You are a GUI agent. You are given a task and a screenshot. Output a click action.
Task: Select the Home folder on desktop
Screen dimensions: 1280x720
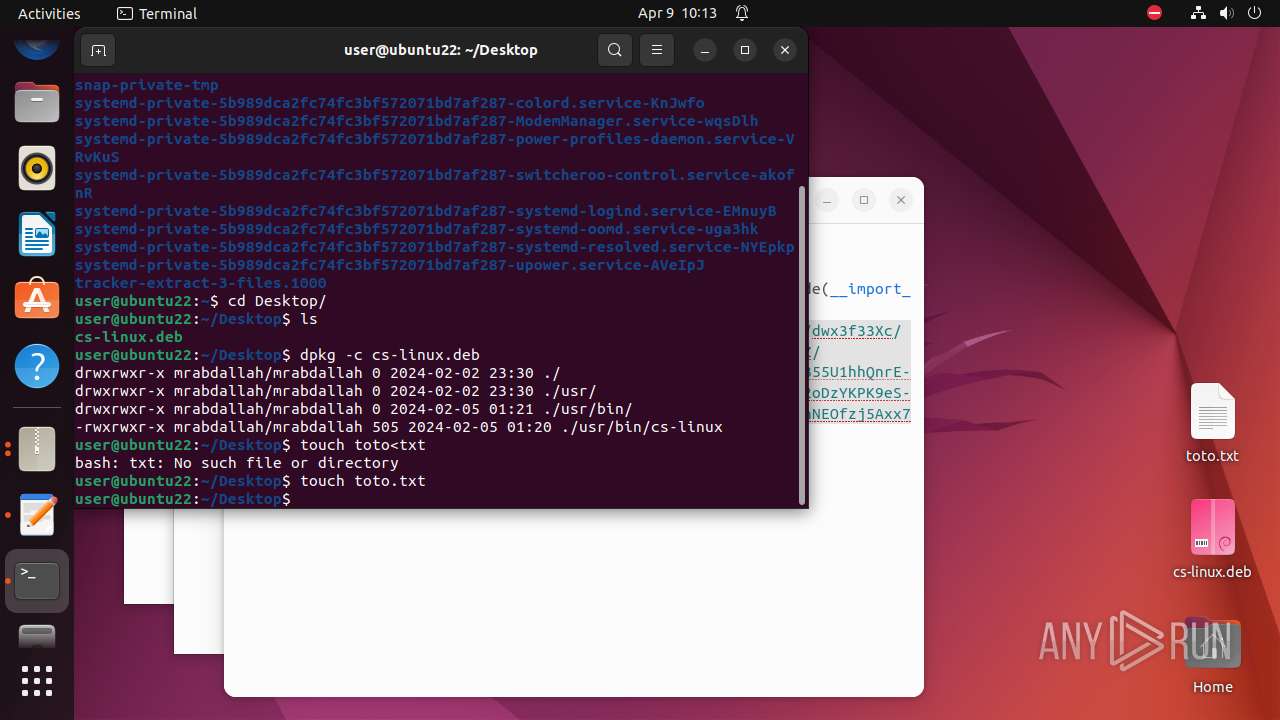1212,656
